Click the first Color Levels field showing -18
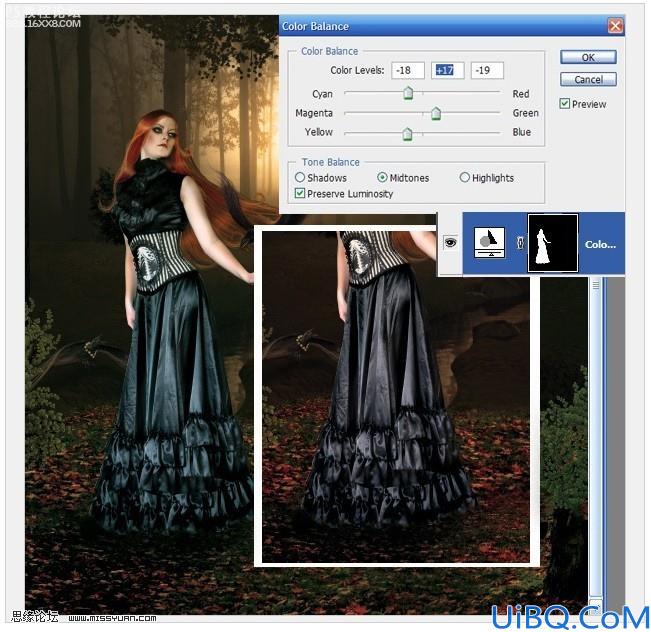Image resolution: width=651 pixels, height=632 pixels. [408, 70]
